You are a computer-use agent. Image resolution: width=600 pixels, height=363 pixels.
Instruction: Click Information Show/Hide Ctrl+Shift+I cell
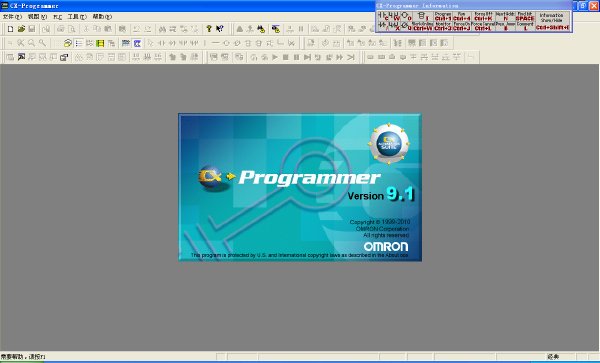[552, 21]
